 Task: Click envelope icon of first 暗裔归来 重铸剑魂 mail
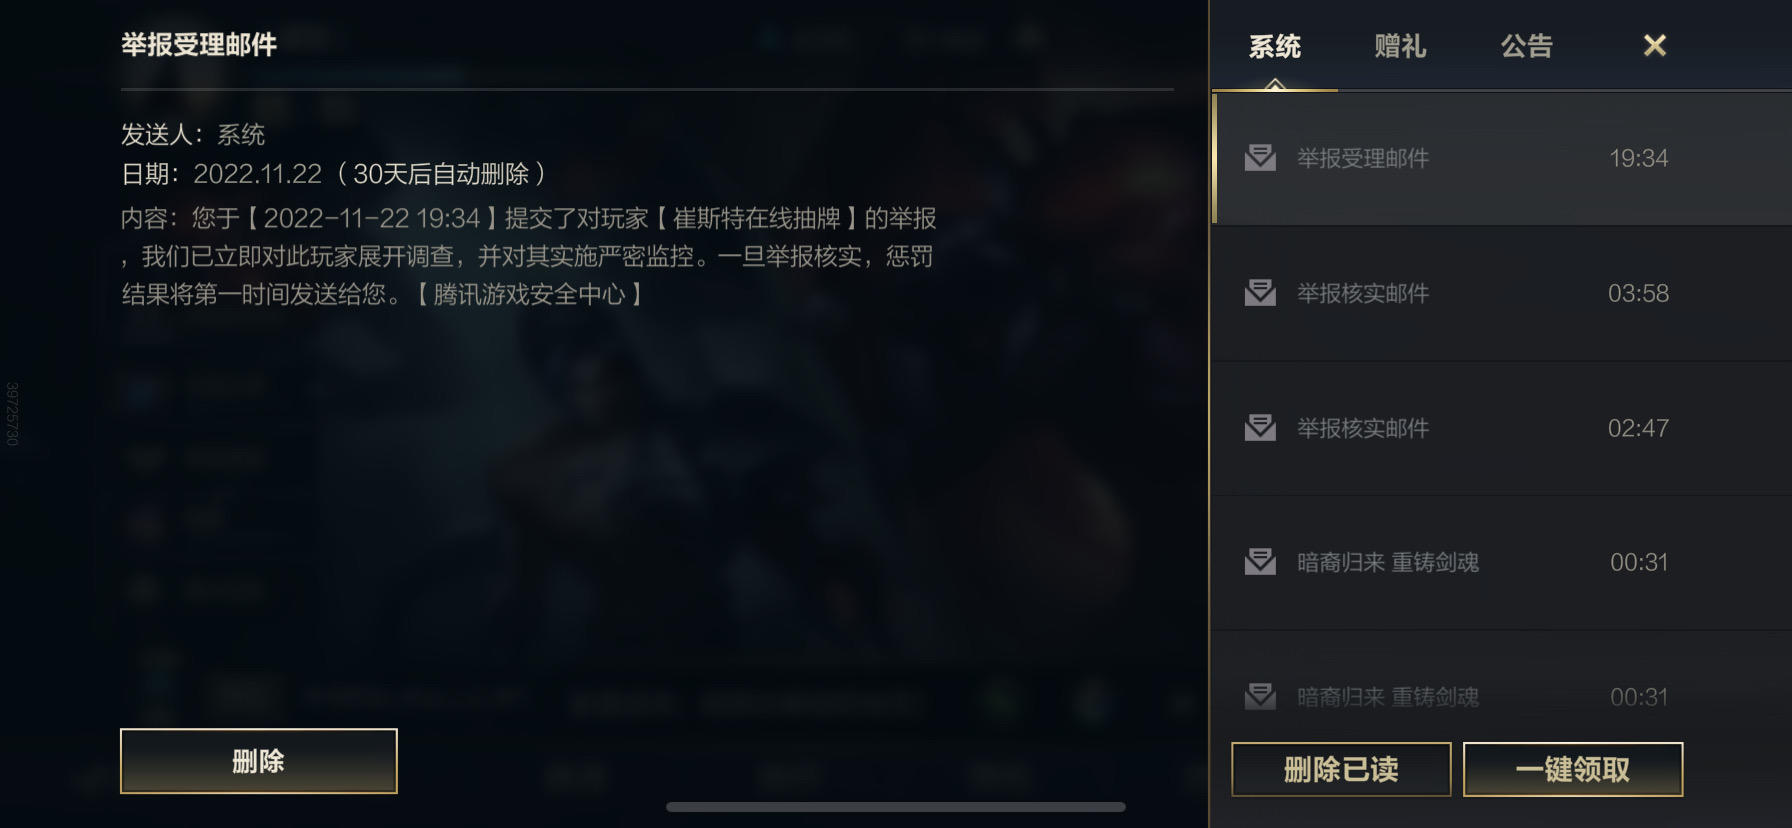pyautogui.click(x=1260, y=562)
